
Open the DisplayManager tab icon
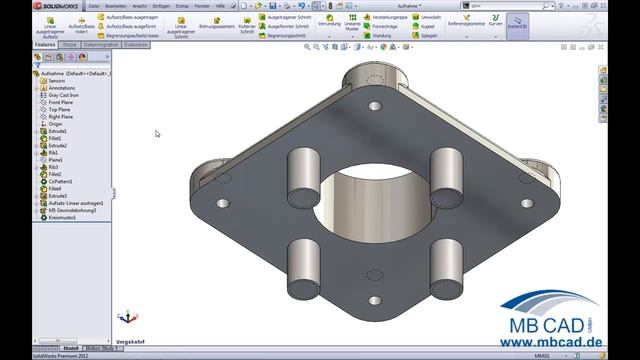(x=82, y=57)
